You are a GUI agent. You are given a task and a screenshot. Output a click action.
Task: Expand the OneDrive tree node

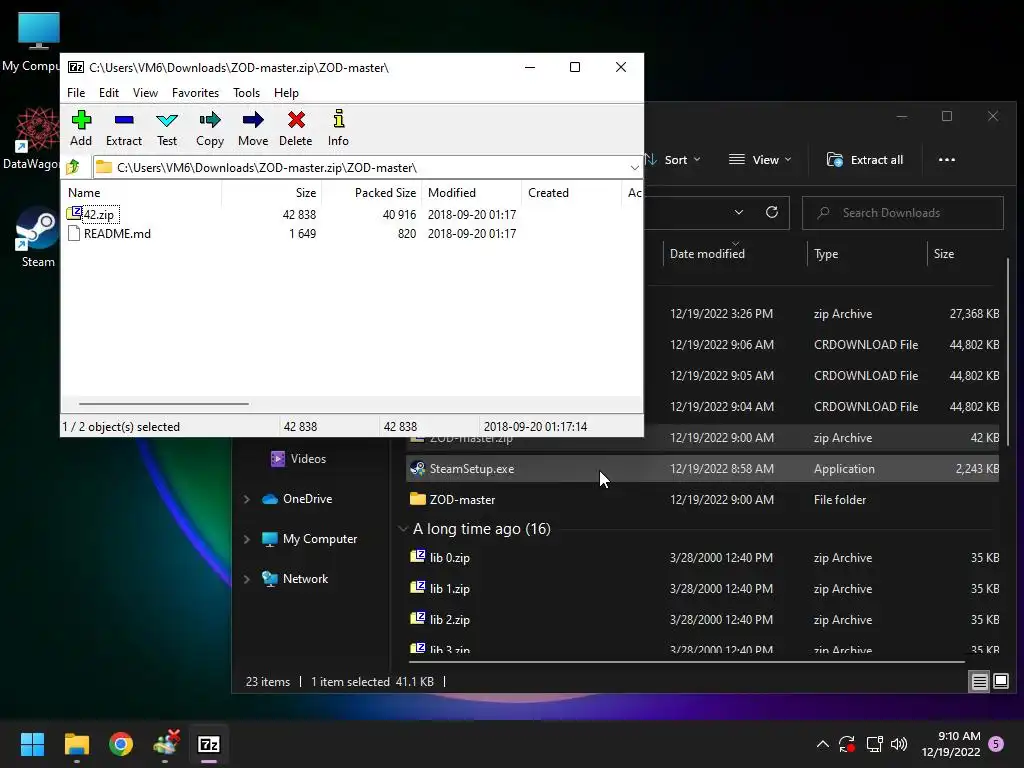point(247,499)
